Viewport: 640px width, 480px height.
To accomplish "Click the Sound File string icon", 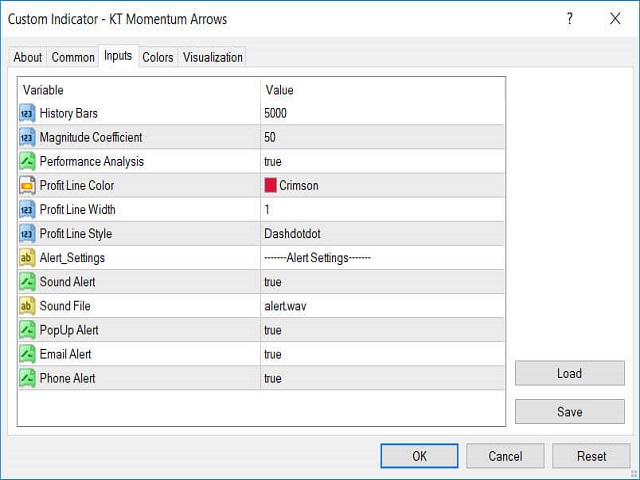I will [27, 306].
